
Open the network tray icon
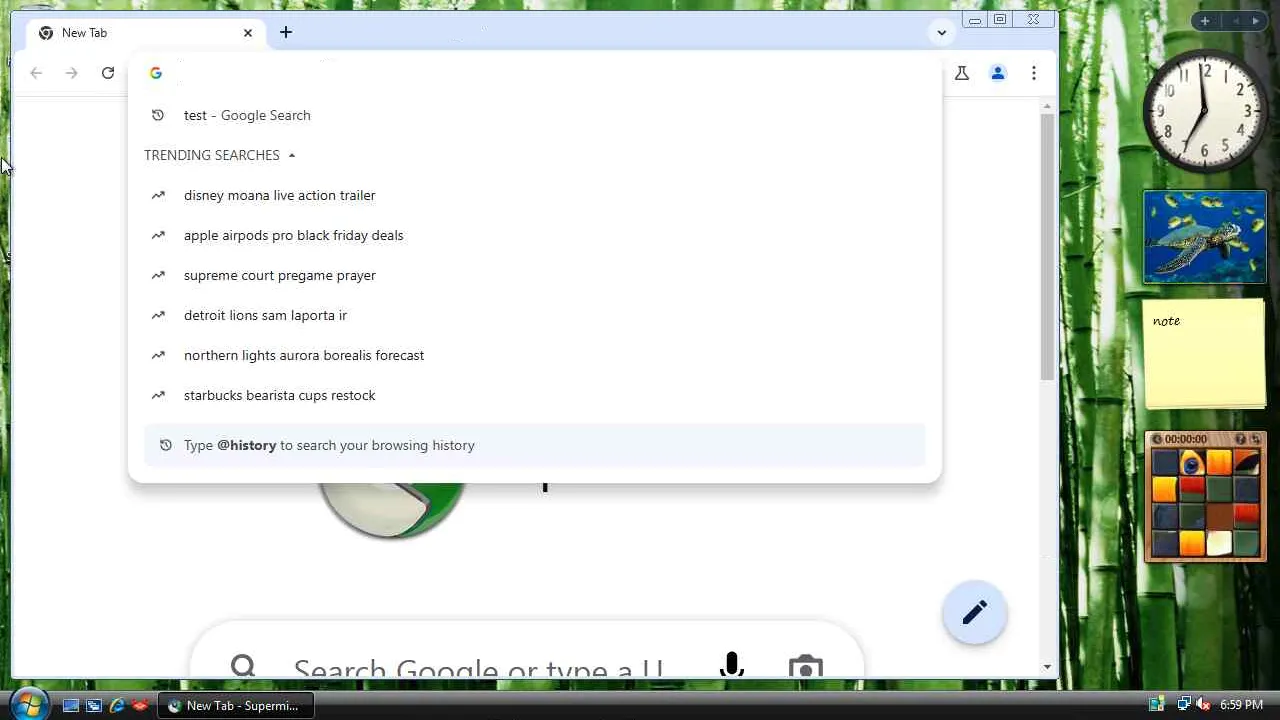[x=1184, y=705]
